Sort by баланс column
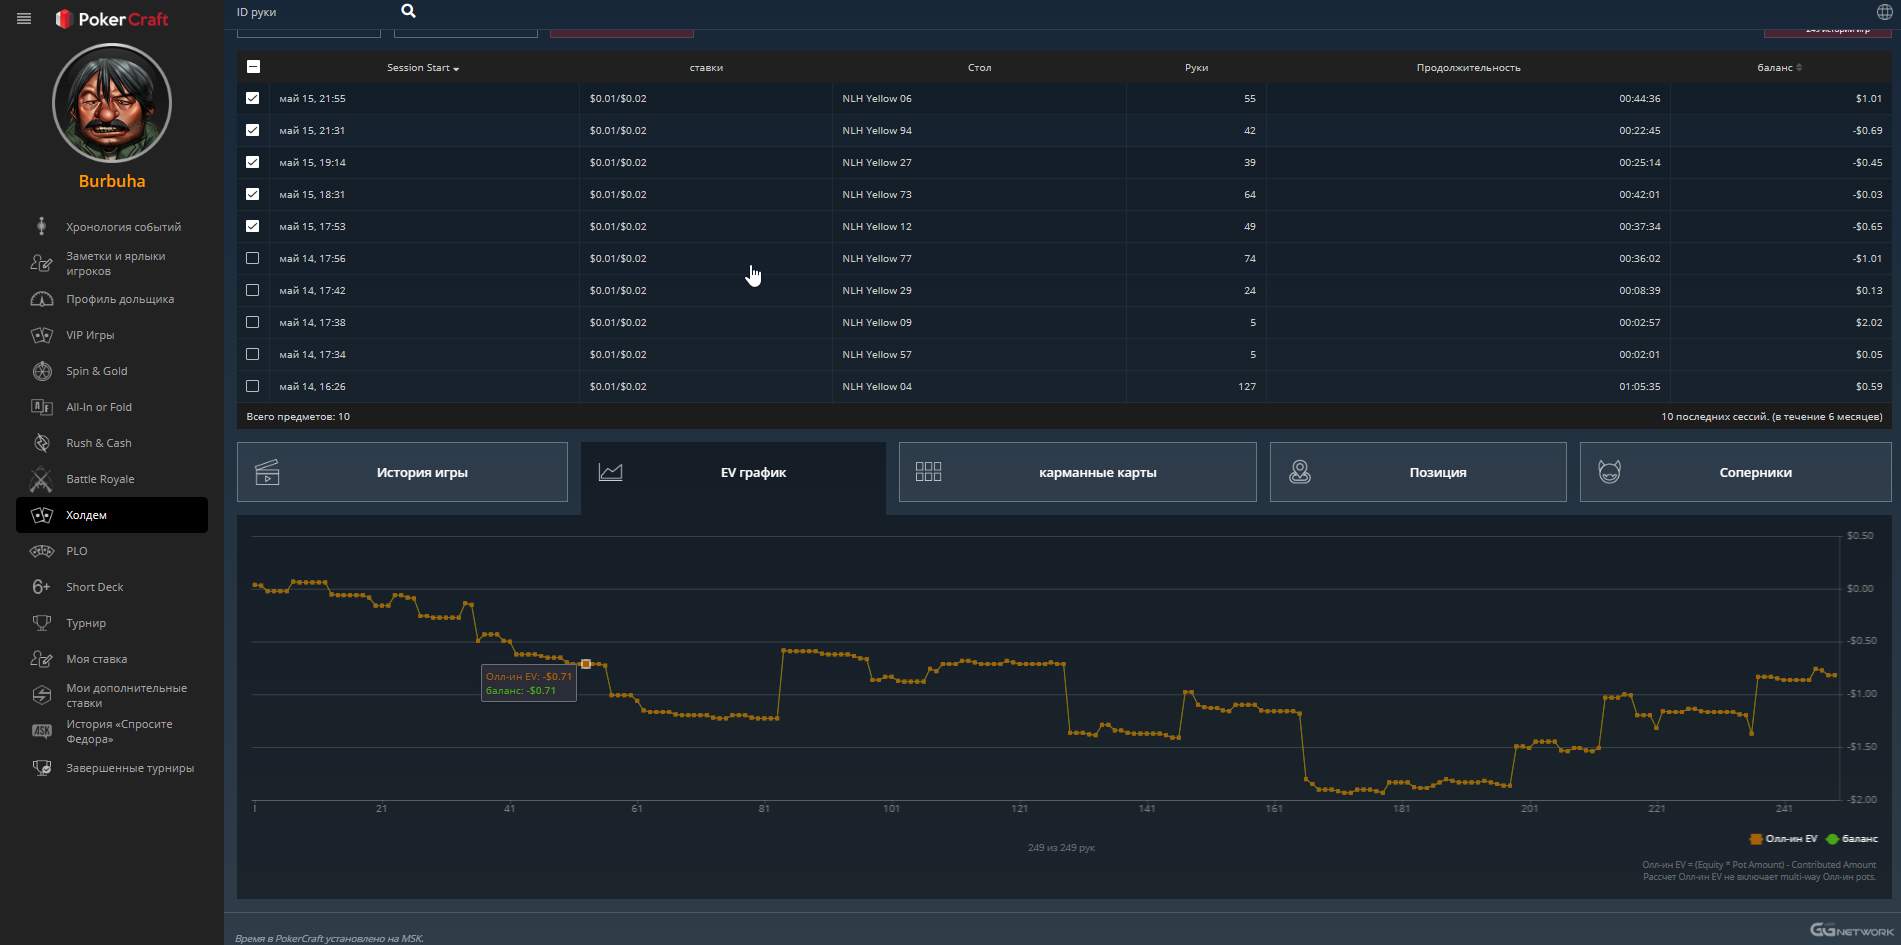 coord(1779,68)
